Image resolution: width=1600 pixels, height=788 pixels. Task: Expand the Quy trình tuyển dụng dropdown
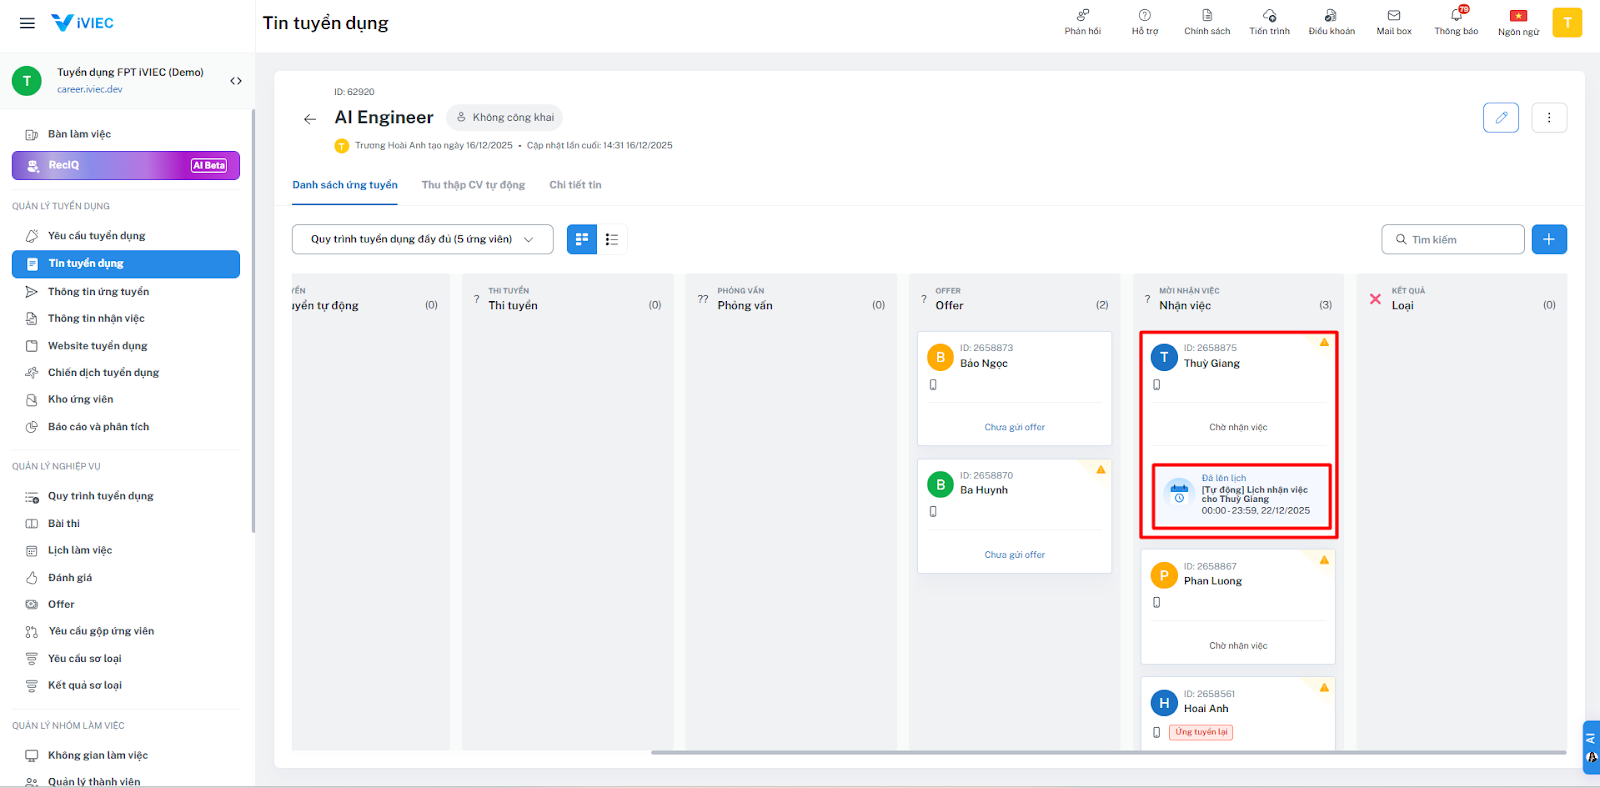tap(422, 240)
